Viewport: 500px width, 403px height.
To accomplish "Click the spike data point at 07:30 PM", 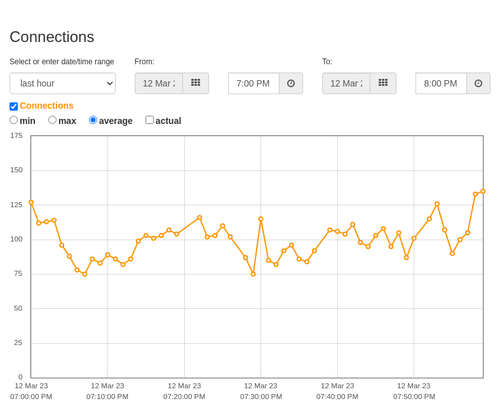I will point(261,219).
